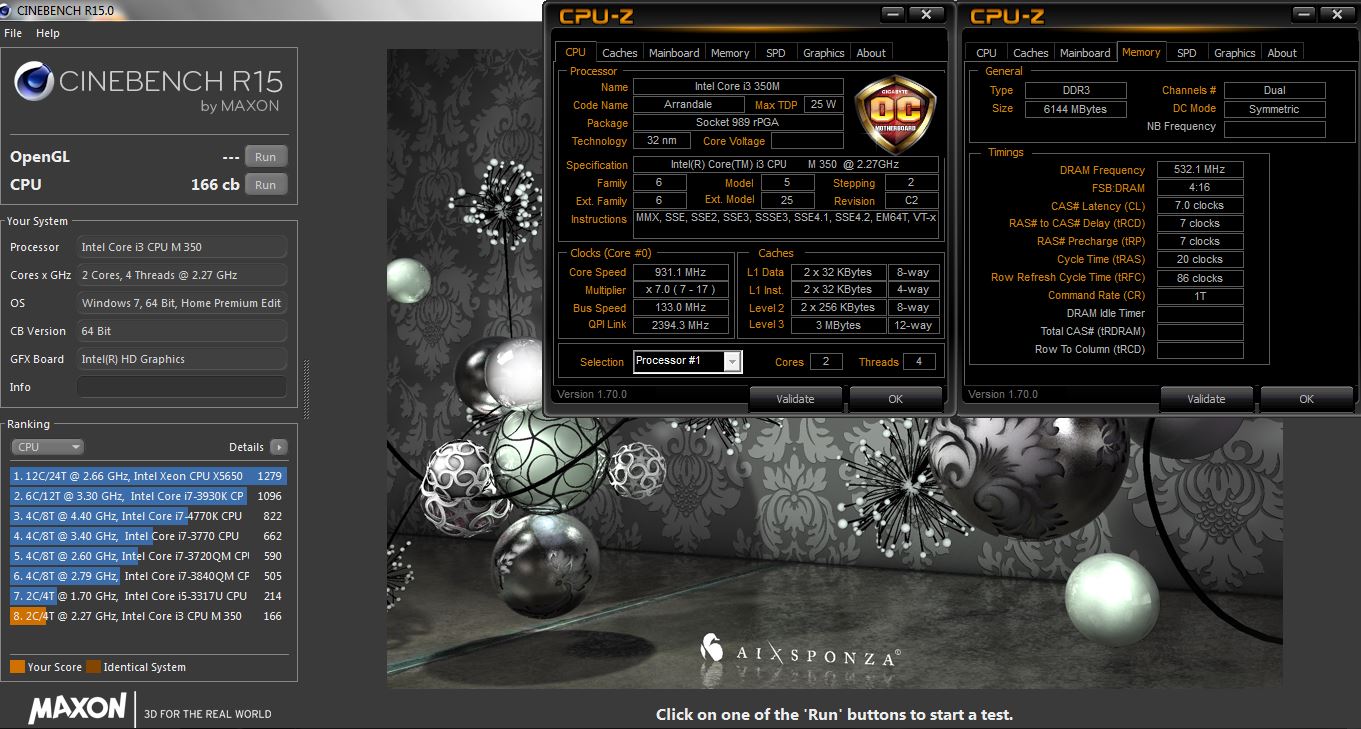Switch to Caches tab in right CPU-Z
1361x729 pixels.
1031,53
